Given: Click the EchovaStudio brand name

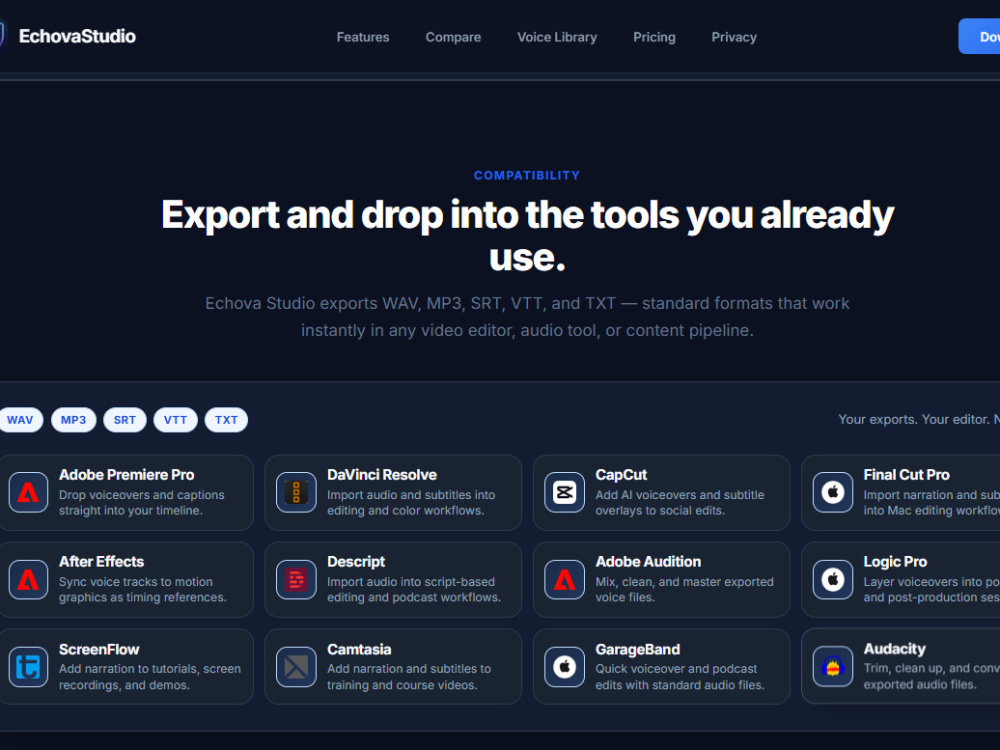Looking at the screenshot, I should 77,36.
